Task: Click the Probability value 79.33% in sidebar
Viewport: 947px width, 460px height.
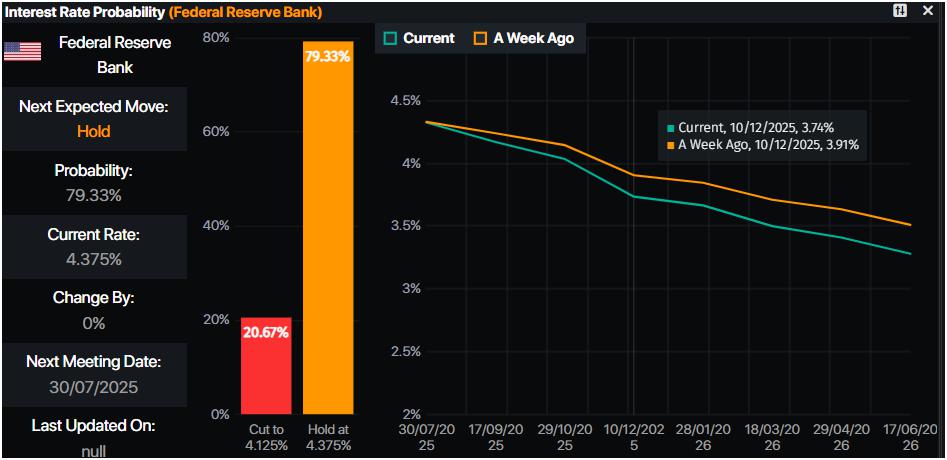Action: tap(94, 196)
